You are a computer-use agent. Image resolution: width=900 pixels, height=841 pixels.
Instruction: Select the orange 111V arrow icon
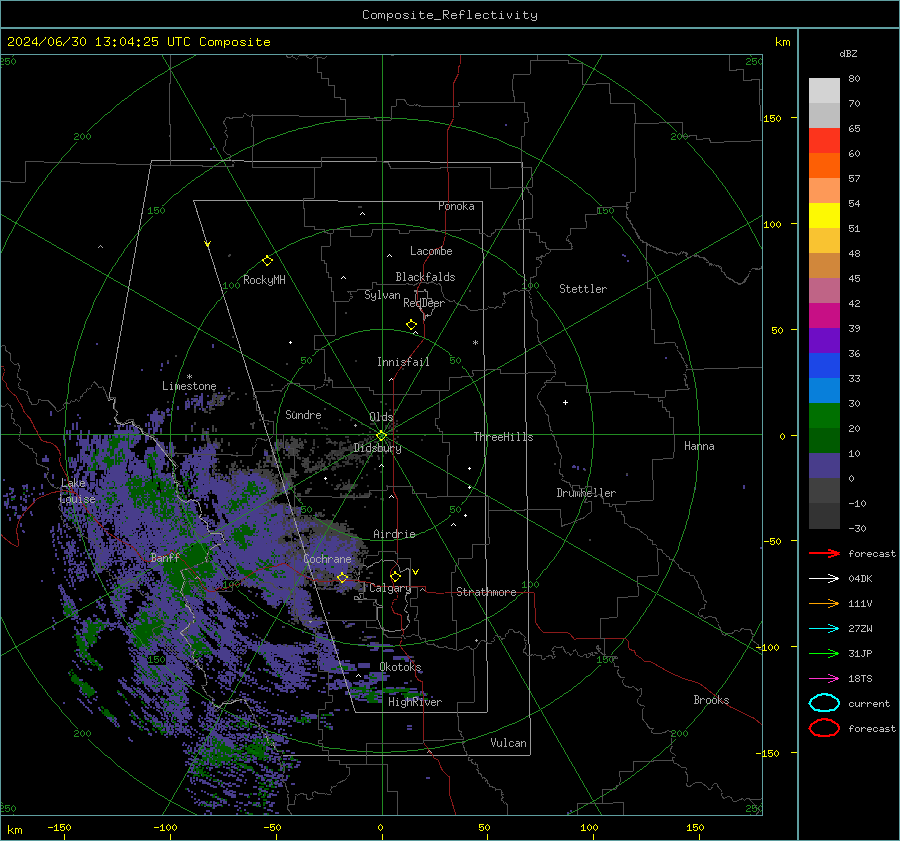824,603
